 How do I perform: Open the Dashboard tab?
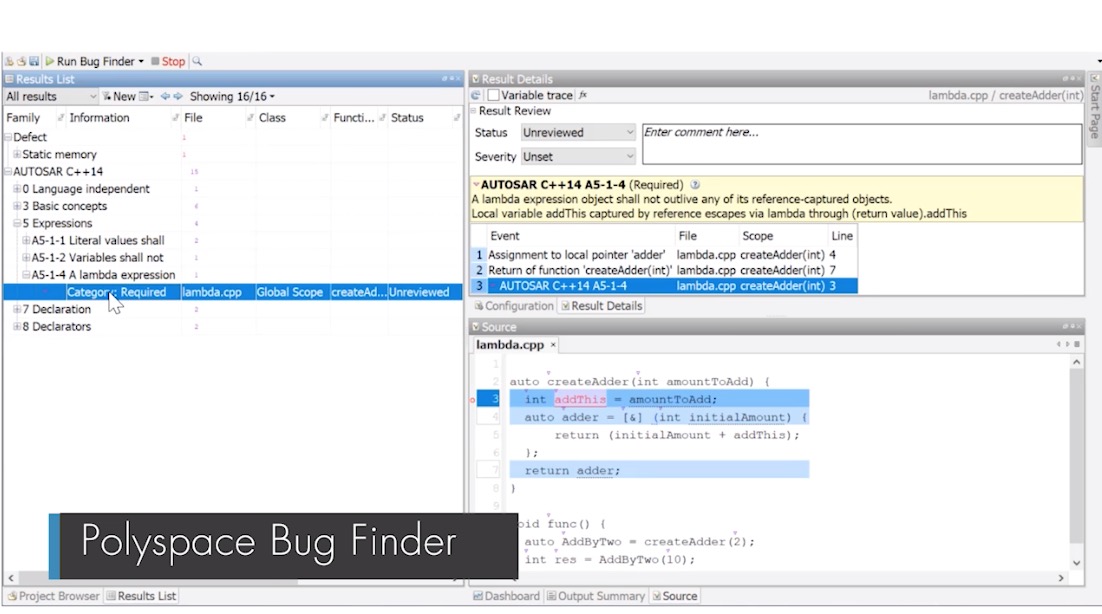(x=506, y=596)
